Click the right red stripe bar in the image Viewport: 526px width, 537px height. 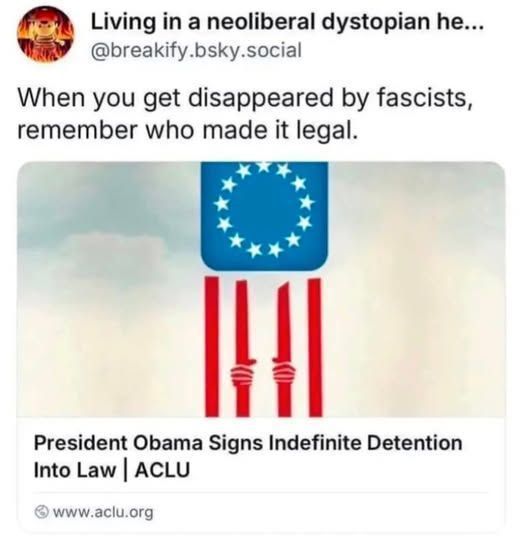pyautogui.click(x=315, y=348)
